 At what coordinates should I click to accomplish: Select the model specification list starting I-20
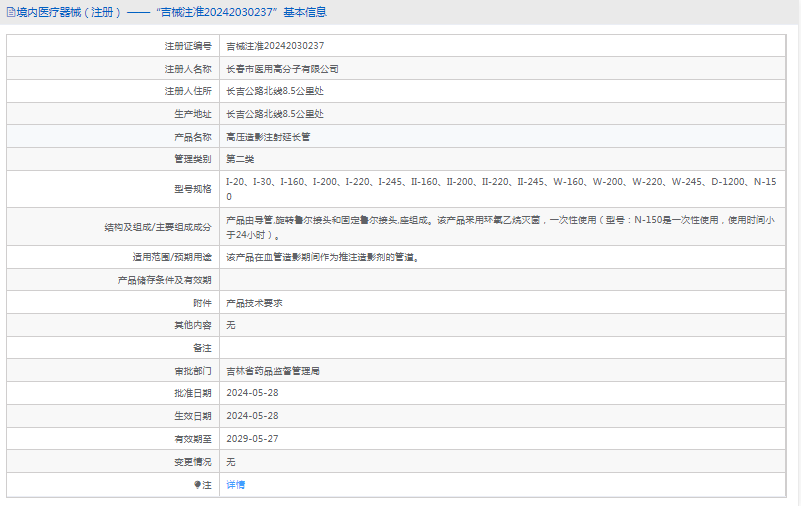(501, 189)
